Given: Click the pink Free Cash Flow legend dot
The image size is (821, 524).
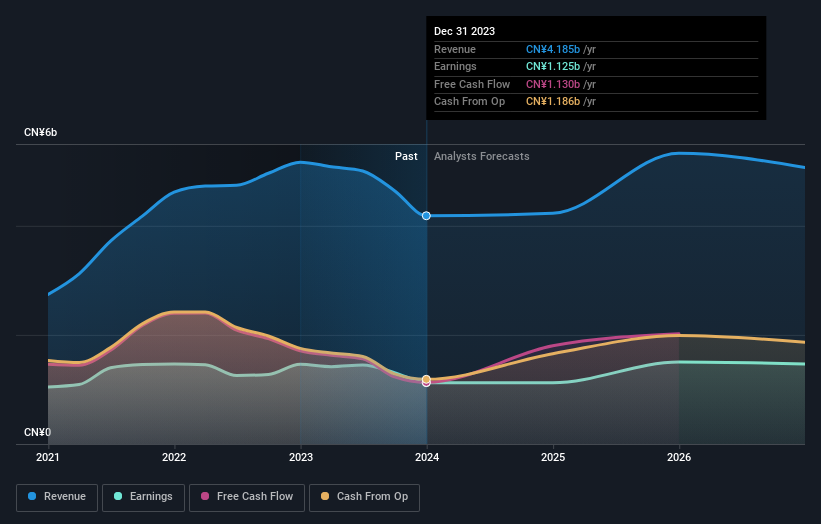Looking at the screenshot, I should tap(205, 496).
